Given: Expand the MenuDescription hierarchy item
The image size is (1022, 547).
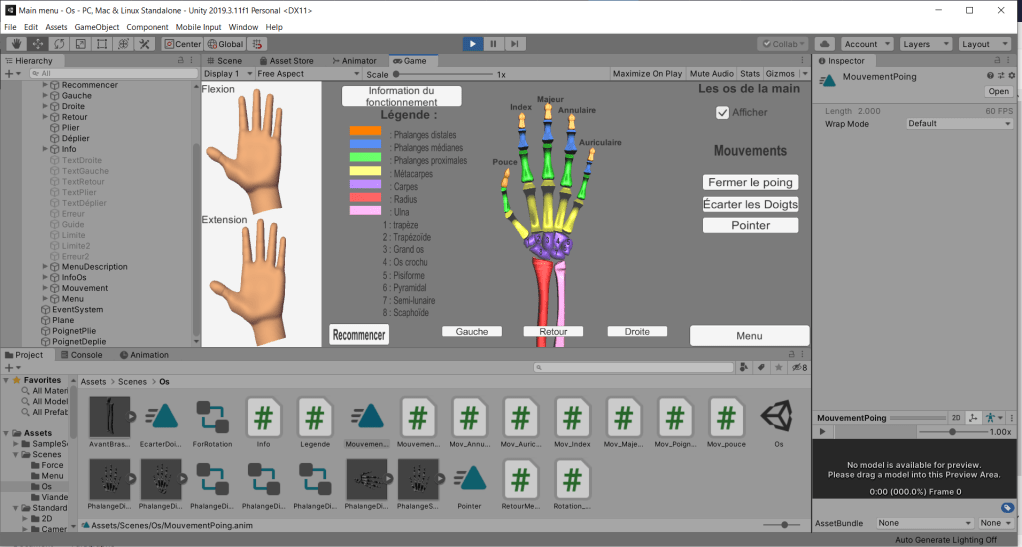Looking at the screenshot, I should (45, 267).
